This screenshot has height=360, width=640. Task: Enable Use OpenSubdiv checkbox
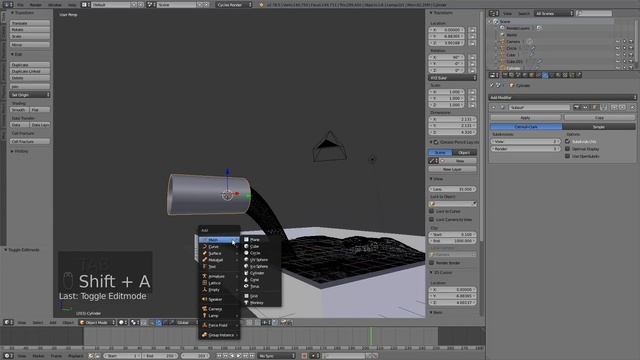567,156
